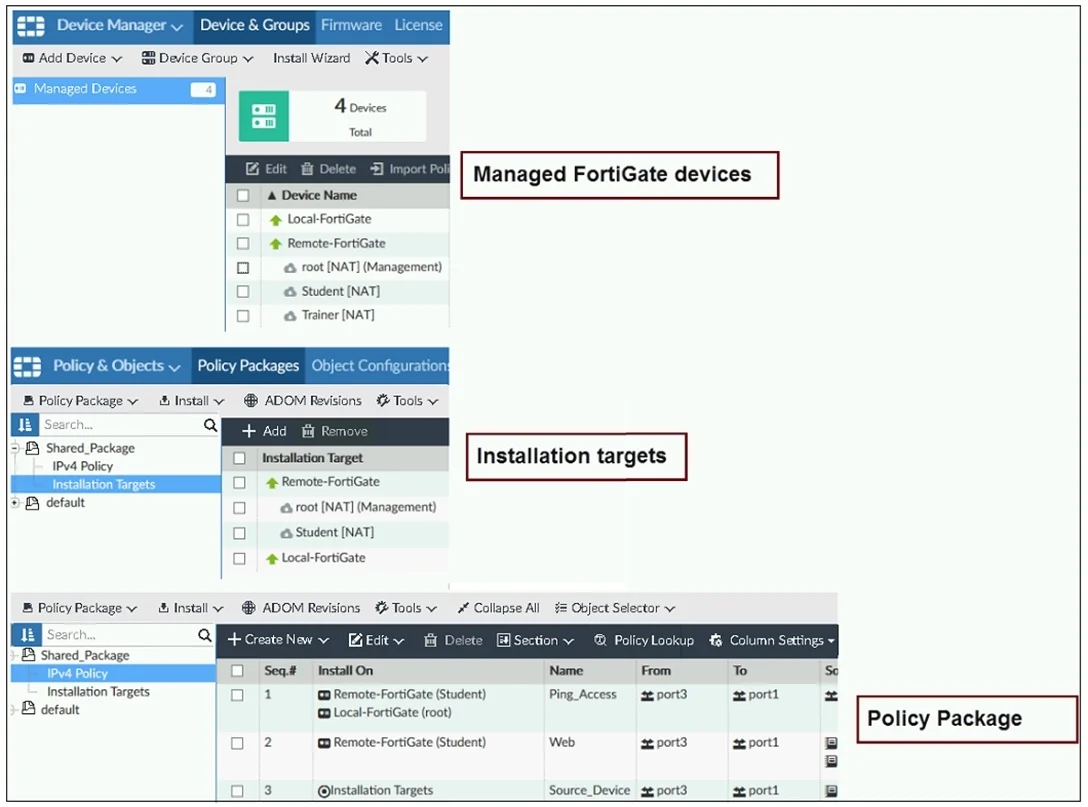Screen dimensions: 1088x807
Task: Select IPv4 Policy under Shared_Package in the upper tree
Action: [83, 466]
